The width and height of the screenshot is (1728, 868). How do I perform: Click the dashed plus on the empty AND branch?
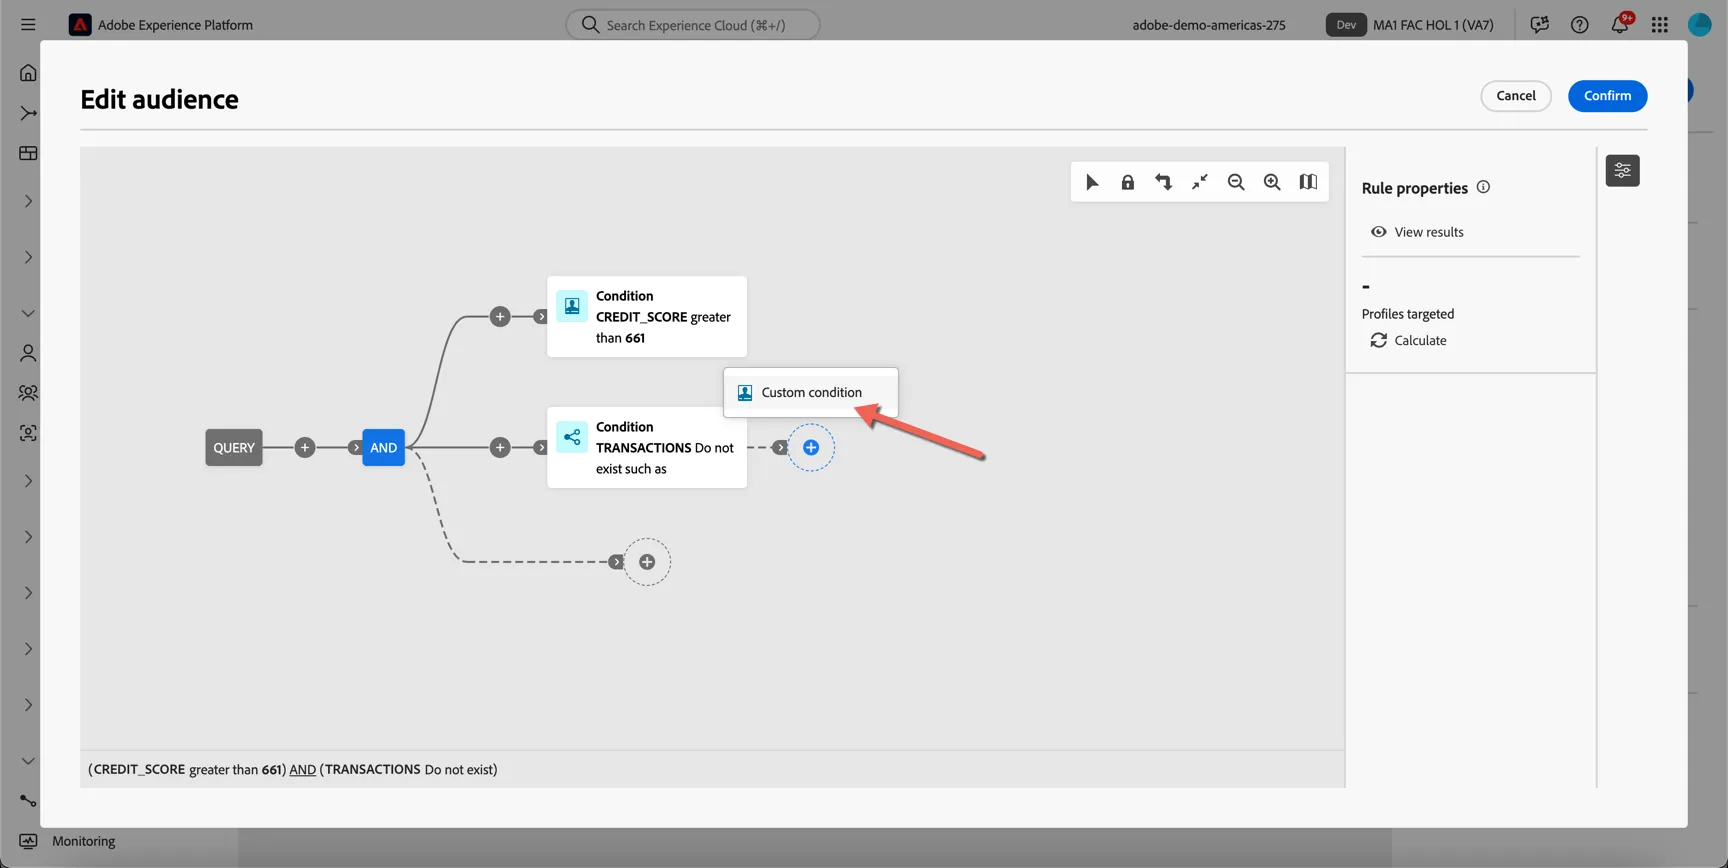pyautogui.click(x=647, y=562)
